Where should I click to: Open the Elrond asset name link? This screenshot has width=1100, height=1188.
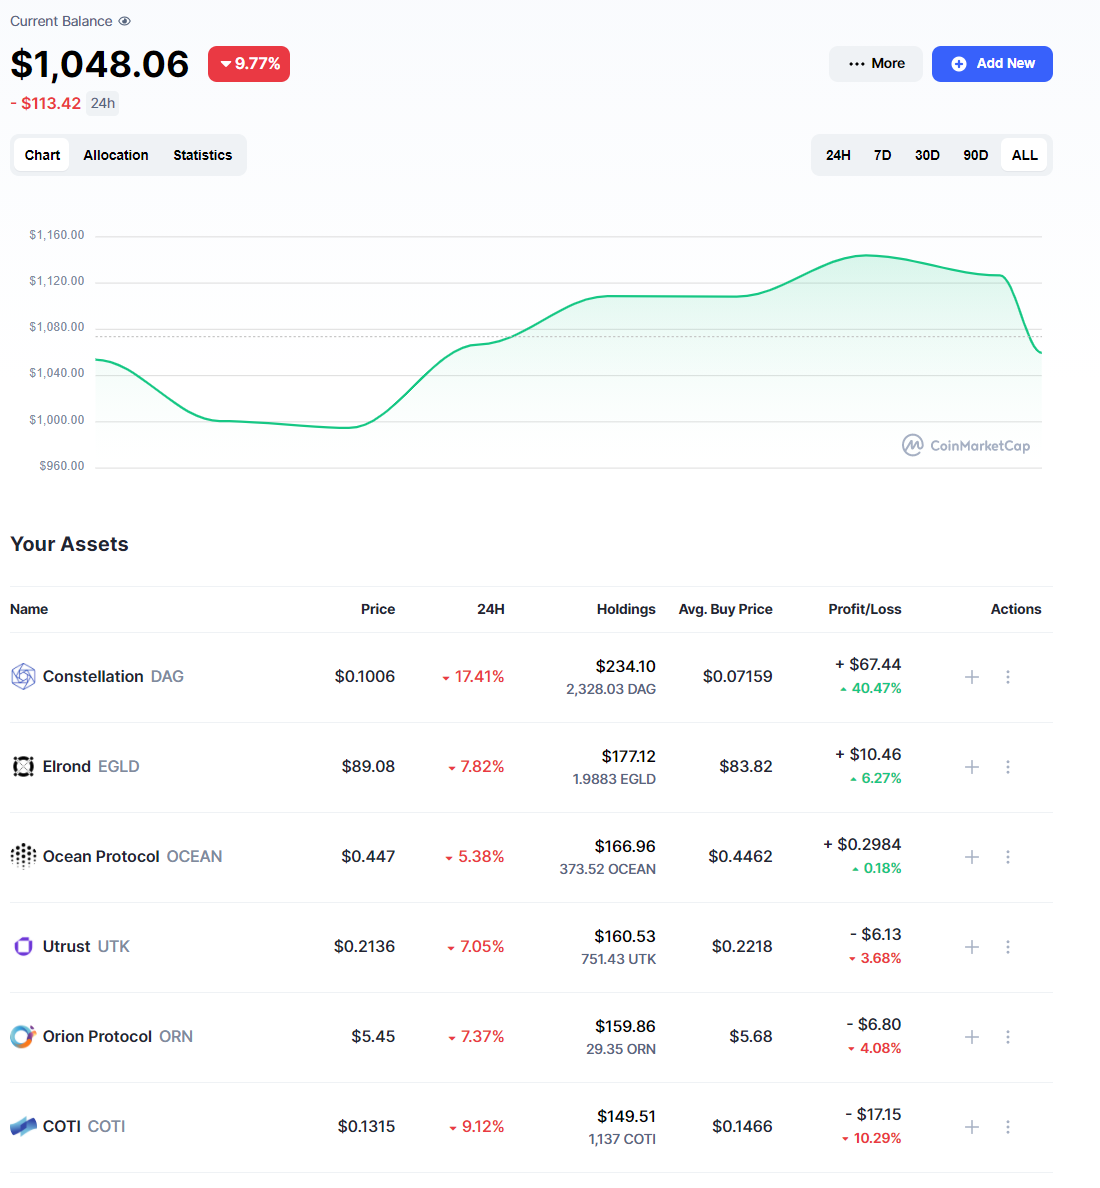click(67, 766)
